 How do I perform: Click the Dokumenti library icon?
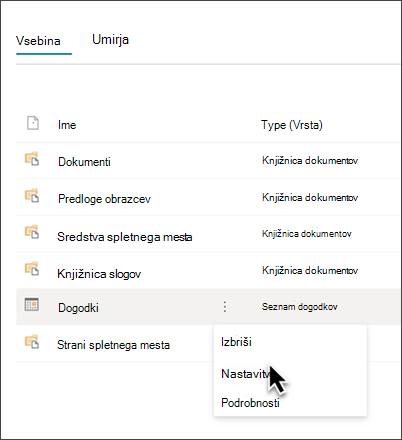tap(32, 159)
